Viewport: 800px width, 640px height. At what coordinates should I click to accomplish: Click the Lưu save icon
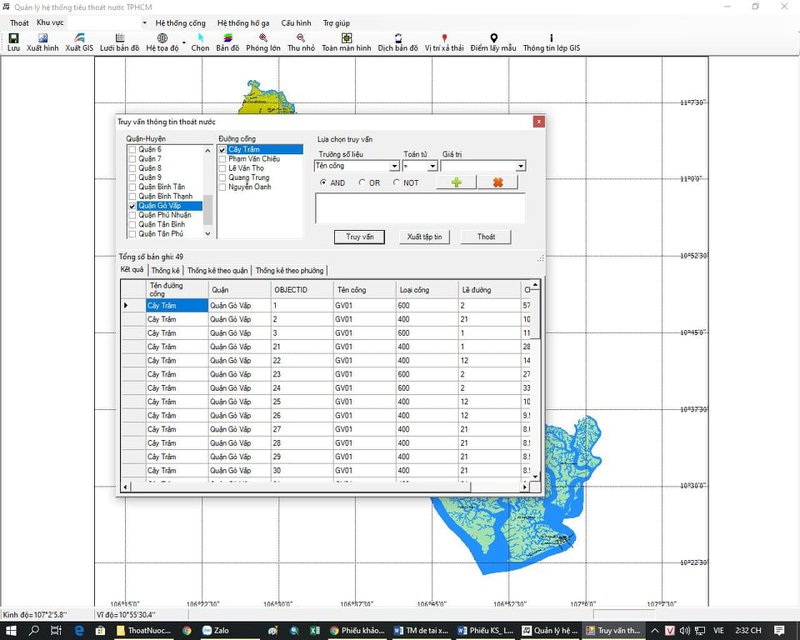pos(13,38)
